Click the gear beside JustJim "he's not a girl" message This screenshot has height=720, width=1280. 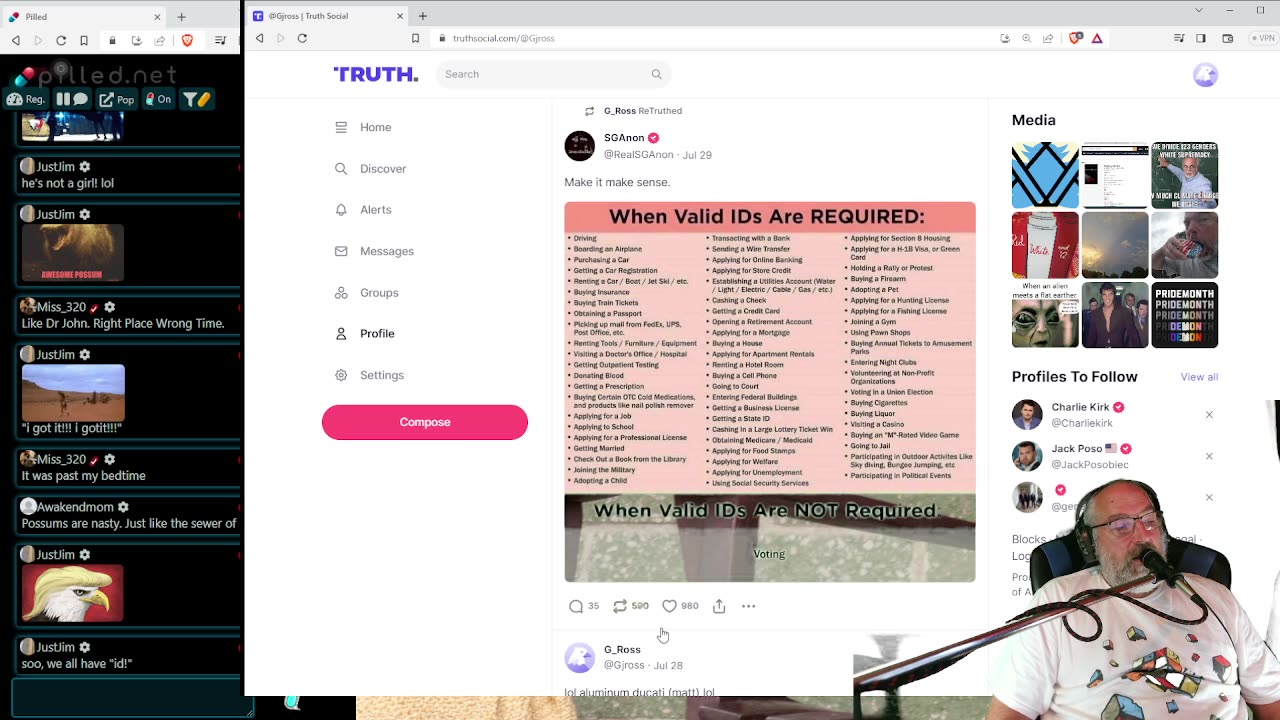coord(85,167)
